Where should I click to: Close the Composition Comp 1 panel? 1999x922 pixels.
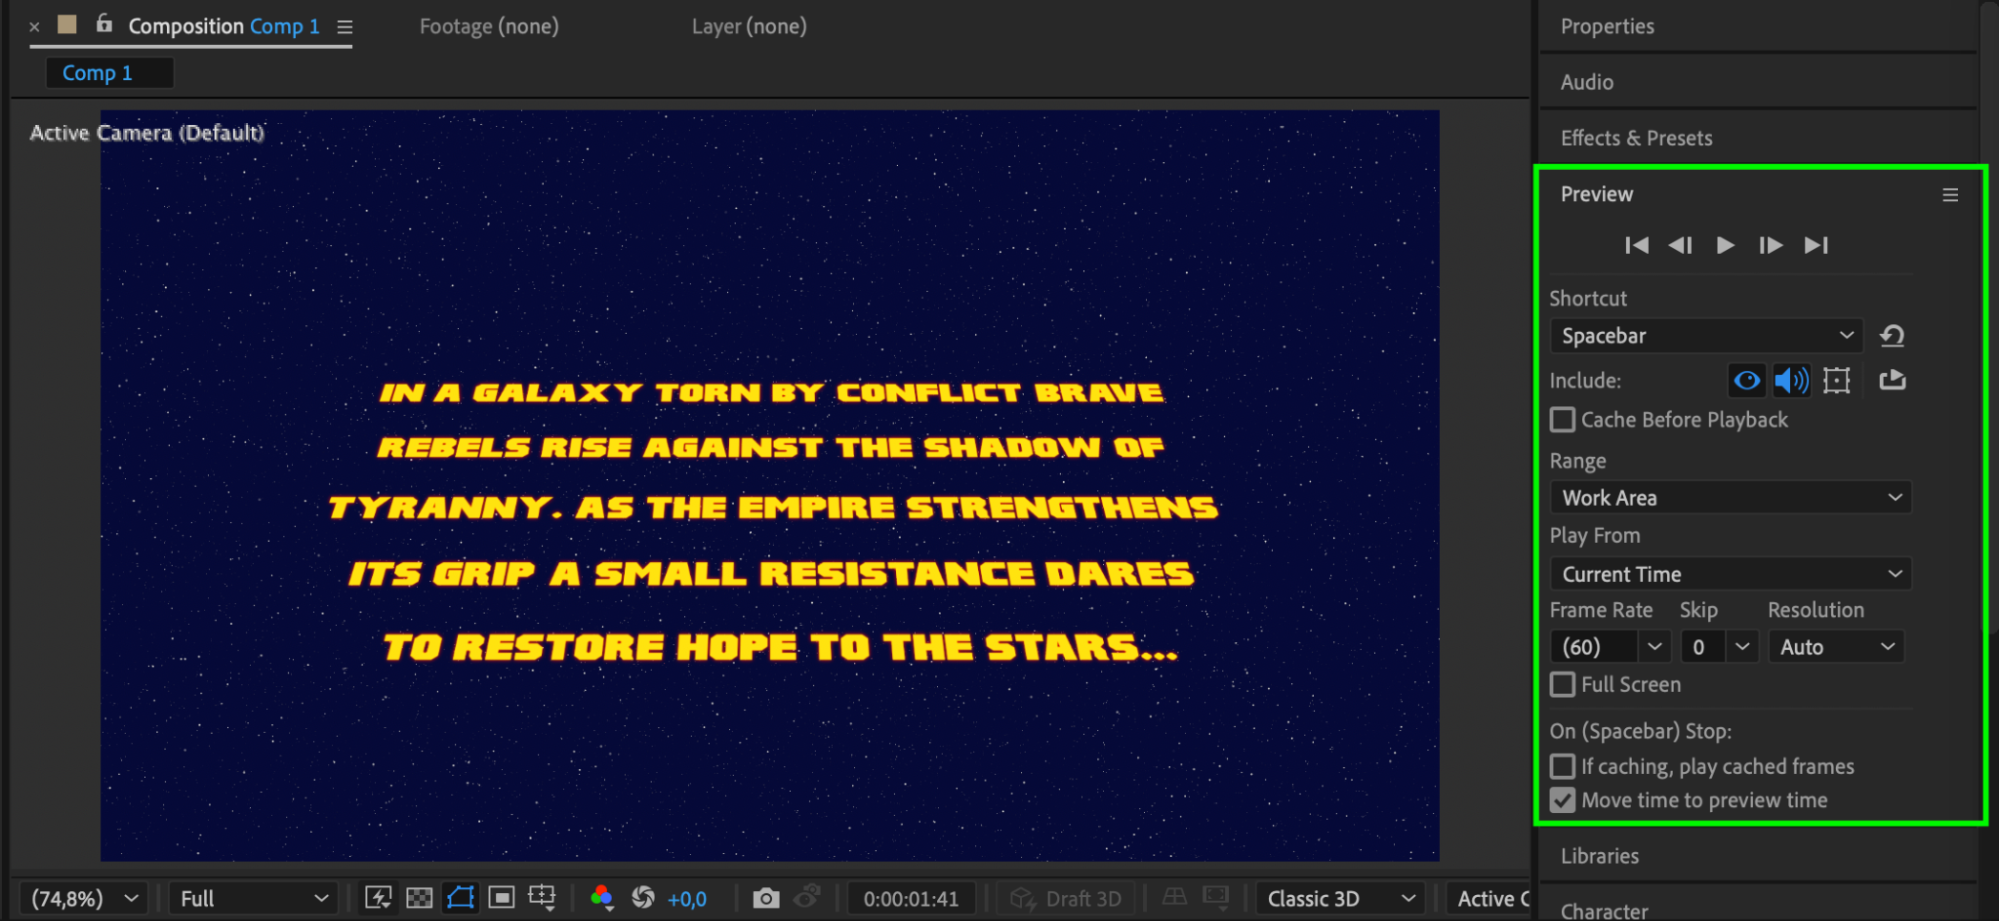pyautogui.click(x=34, y=27)
